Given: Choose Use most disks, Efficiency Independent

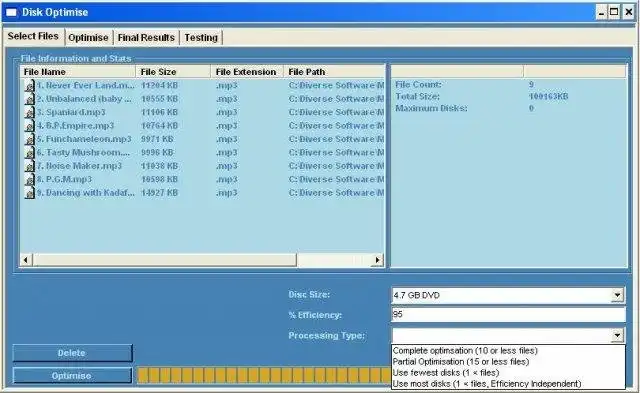Looking at the screenshot, I should point(508,384).
